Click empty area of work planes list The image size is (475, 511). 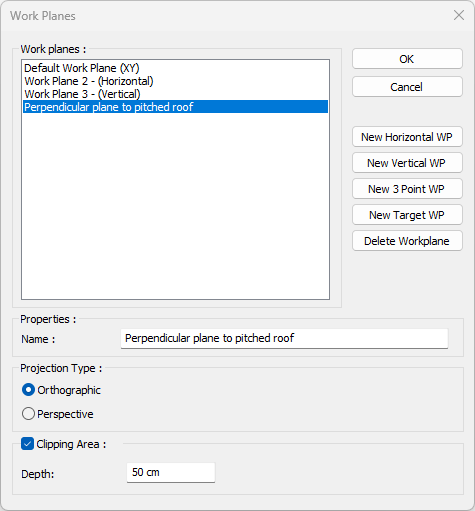point(175,207)
